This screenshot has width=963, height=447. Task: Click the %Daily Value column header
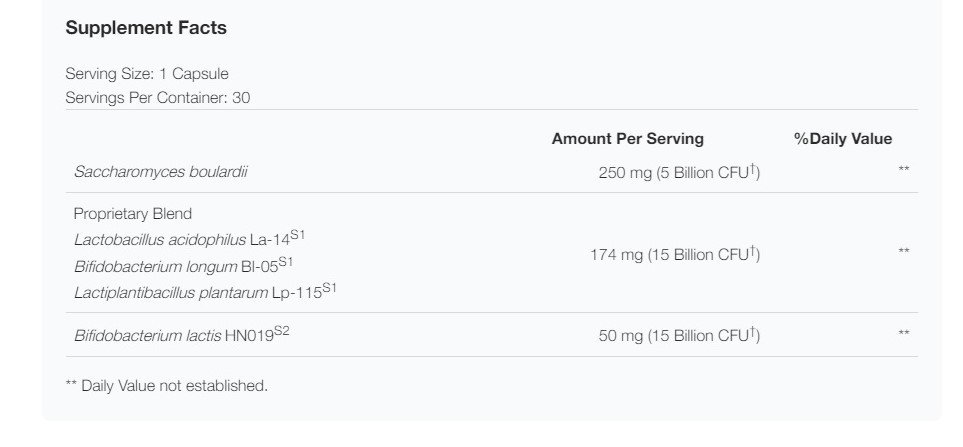(x=843, y=139)
